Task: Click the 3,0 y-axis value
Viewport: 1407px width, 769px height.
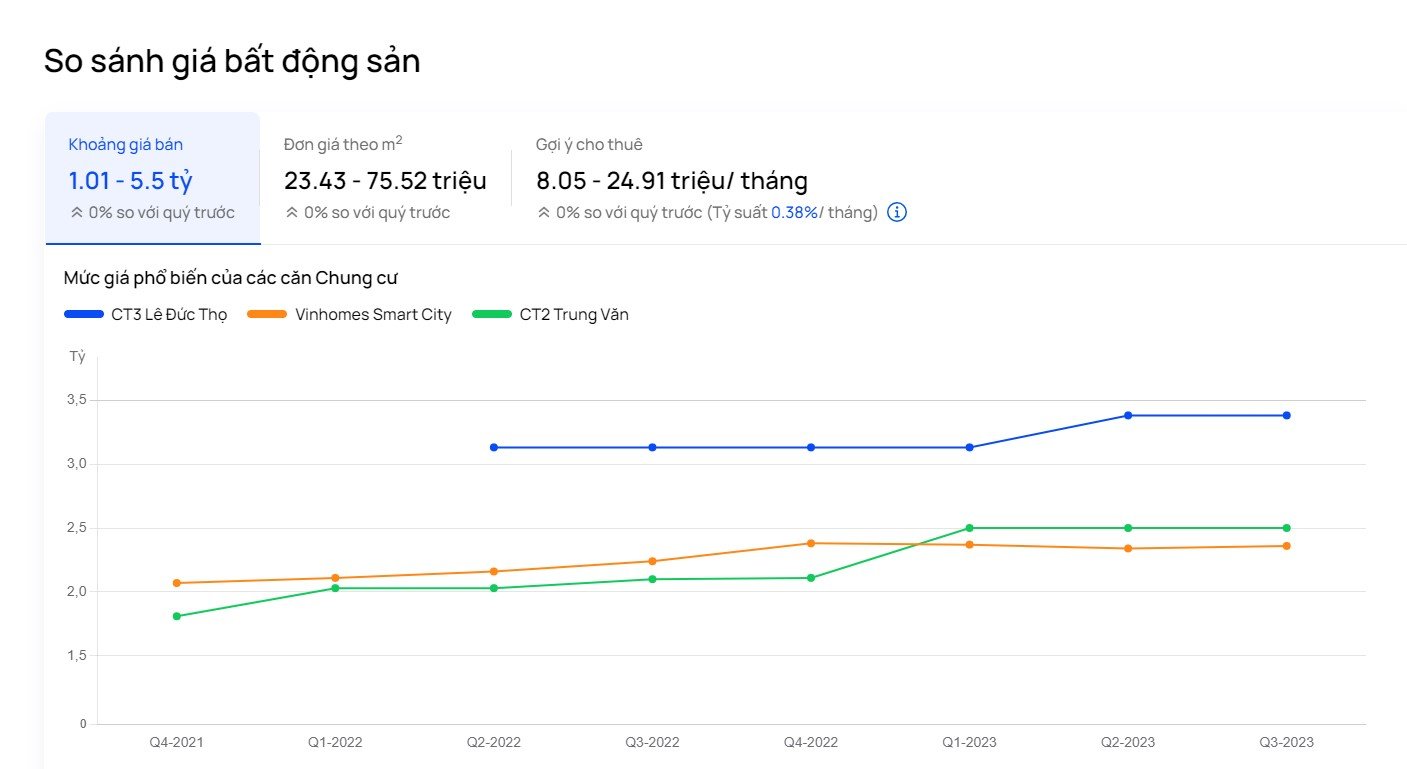Action: click(x=77, y=464)
